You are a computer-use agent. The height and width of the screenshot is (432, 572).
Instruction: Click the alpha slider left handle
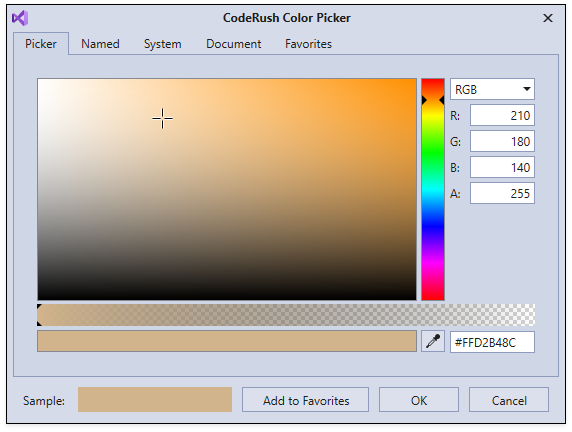point(39,315)
